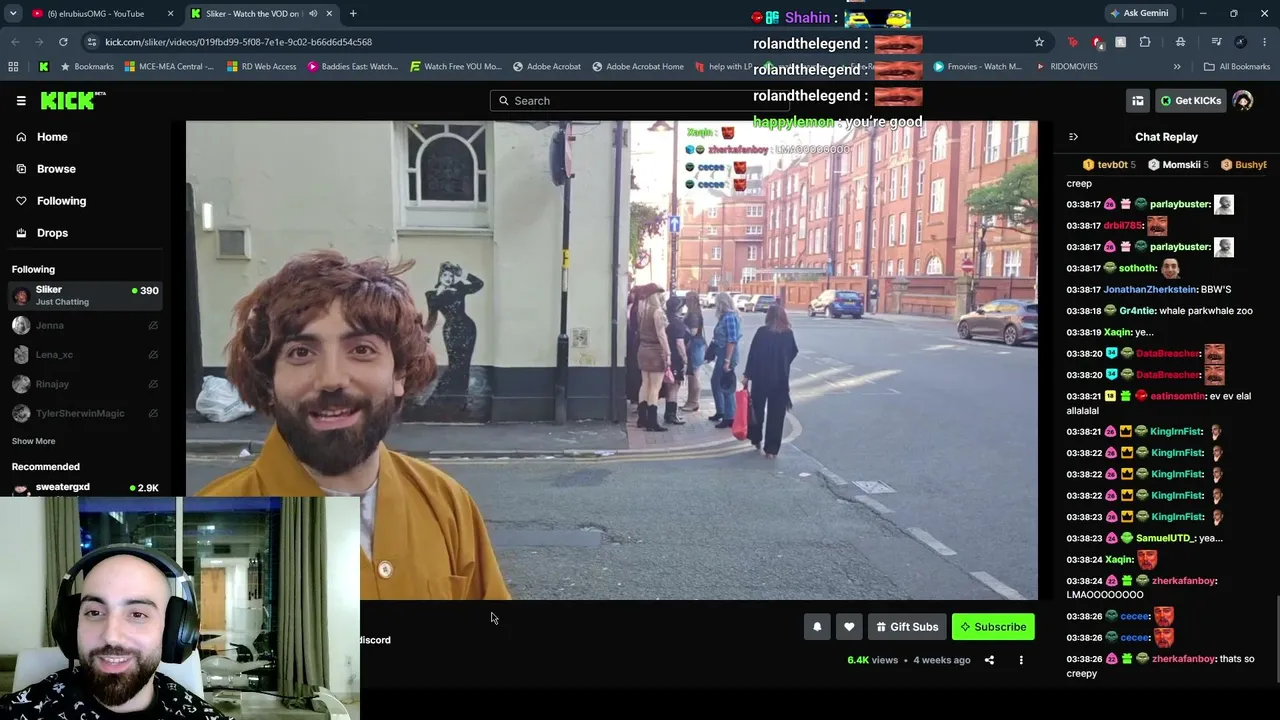Open the Kick leaderboard panel icon

1137,100
